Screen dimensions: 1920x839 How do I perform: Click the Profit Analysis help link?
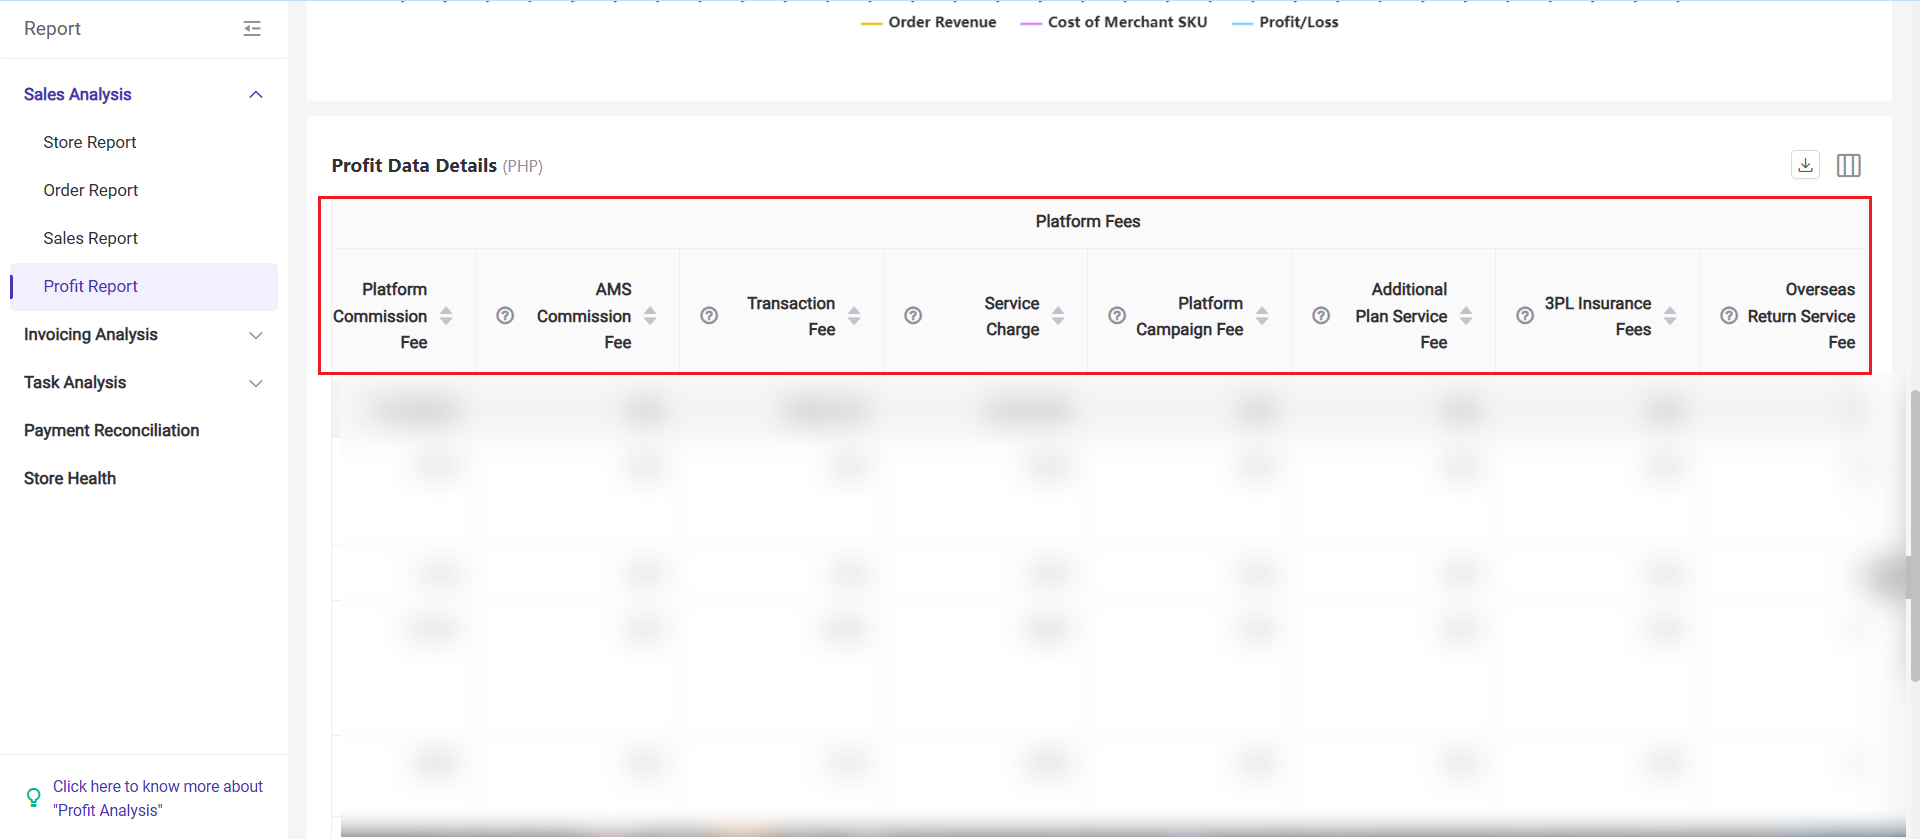tap(157, 798)
